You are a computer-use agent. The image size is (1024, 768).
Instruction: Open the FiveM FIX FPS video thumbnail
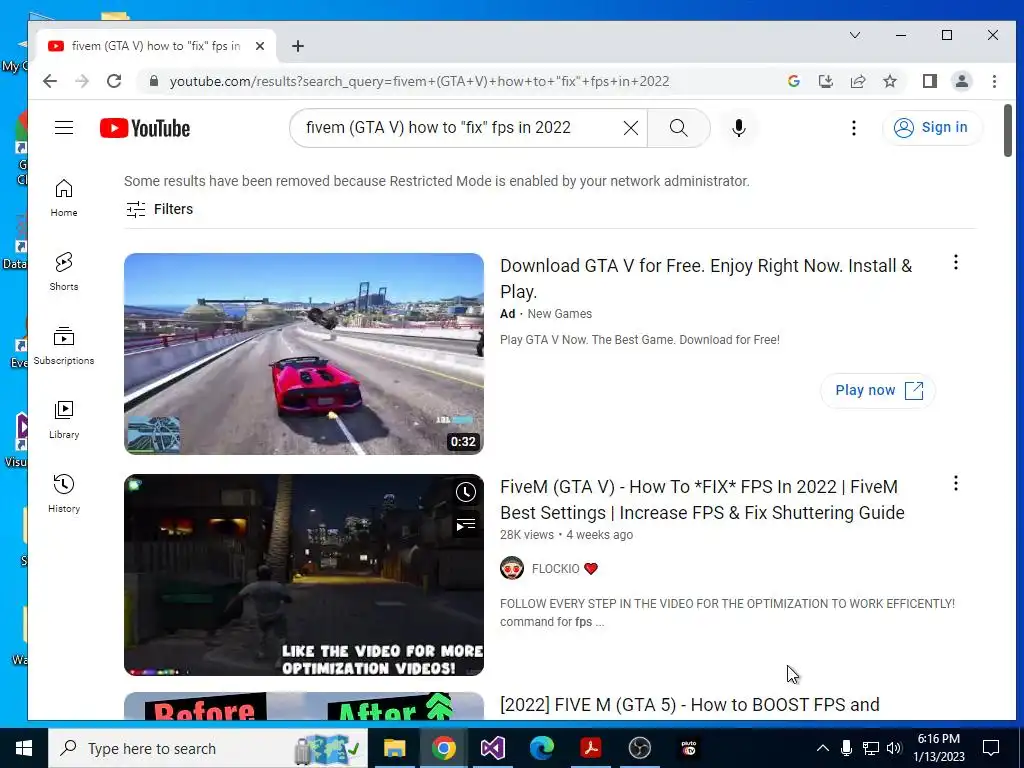click(x=304, y=575)
